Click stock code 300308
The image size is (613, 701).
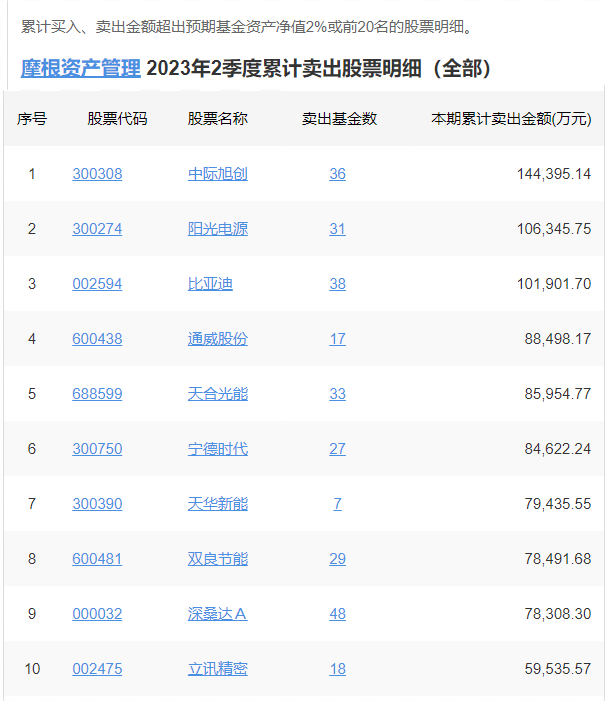(97, 174)
